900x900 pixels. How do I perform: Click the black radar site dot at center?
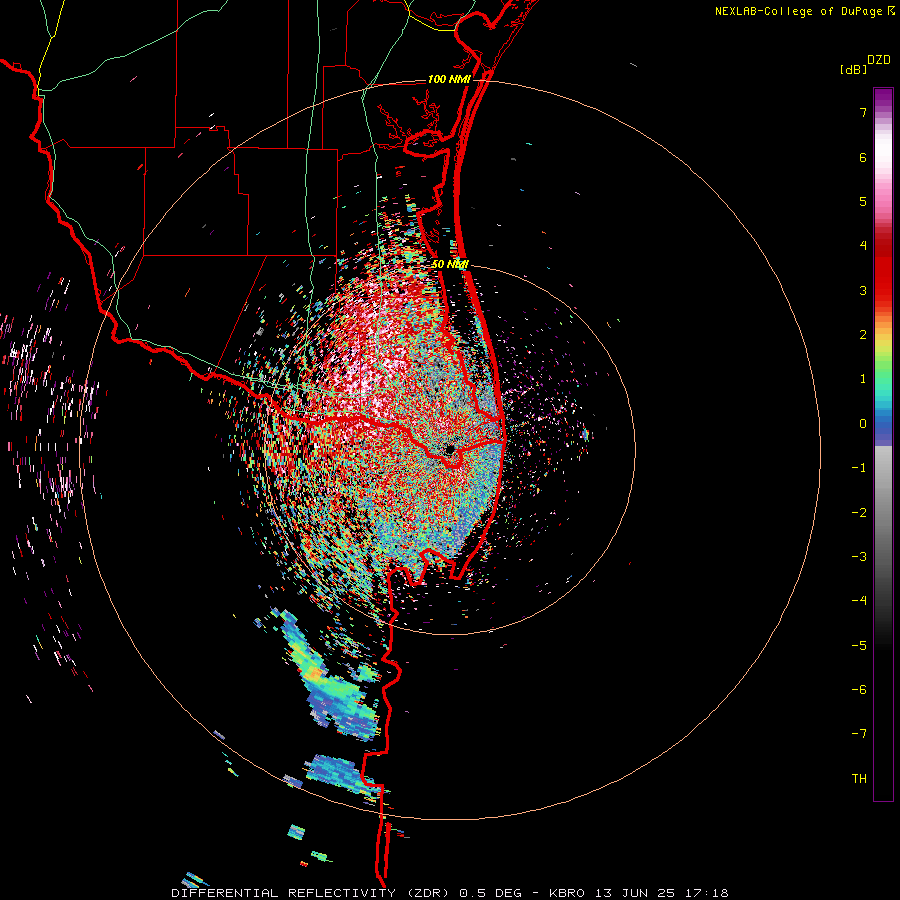(450, 449)
